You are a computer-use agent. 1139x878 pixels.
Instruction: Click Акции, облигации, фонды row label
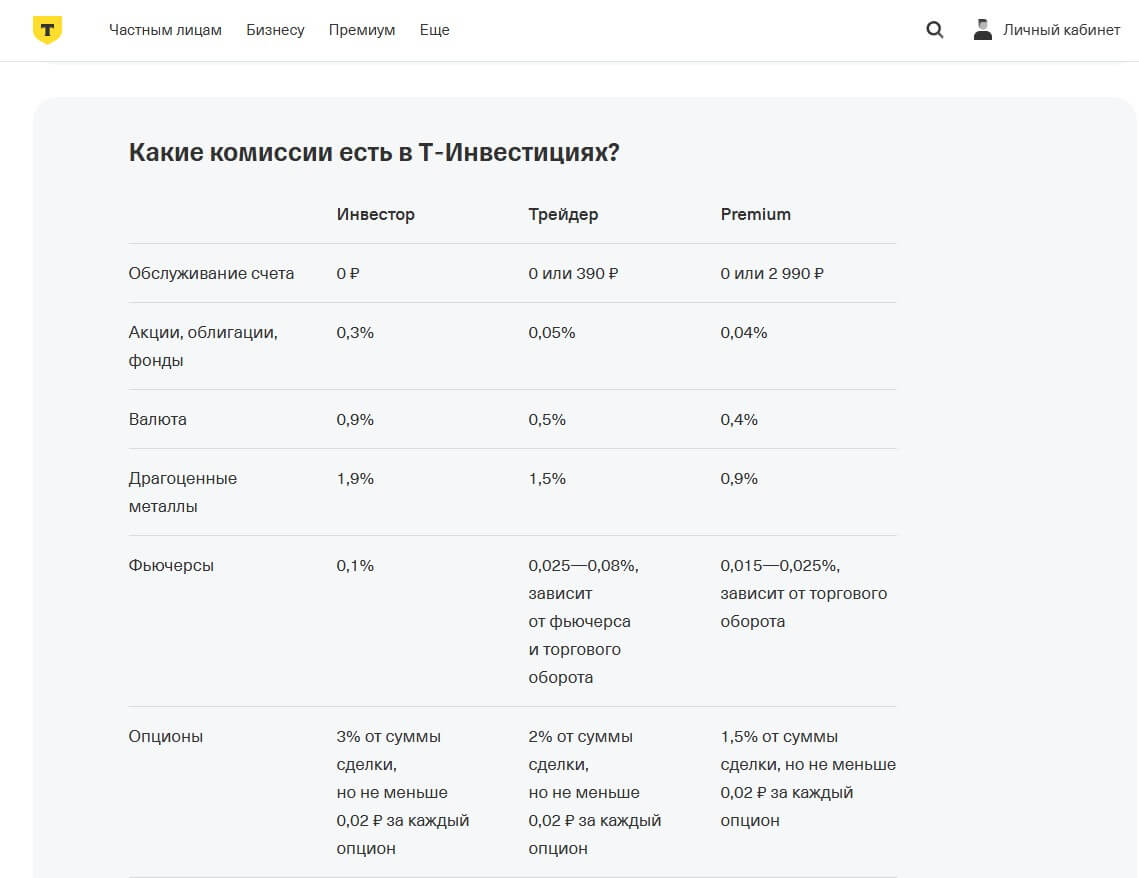click(x=203, y=346)
